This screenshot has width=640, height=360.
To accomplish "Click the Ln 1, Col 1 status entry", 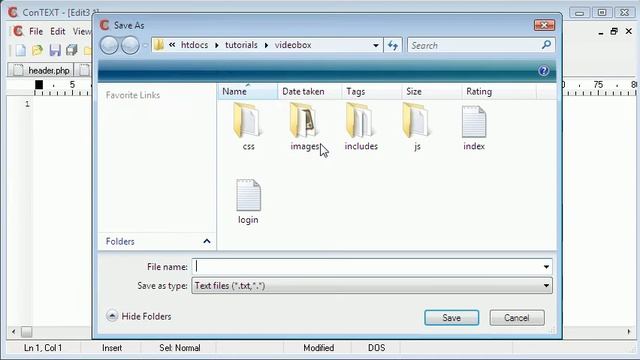I will pos(43,348).
